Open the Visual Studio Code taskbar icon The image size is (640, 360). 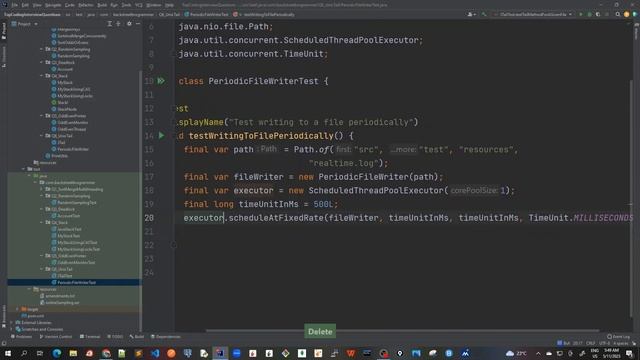click(155, 353)
